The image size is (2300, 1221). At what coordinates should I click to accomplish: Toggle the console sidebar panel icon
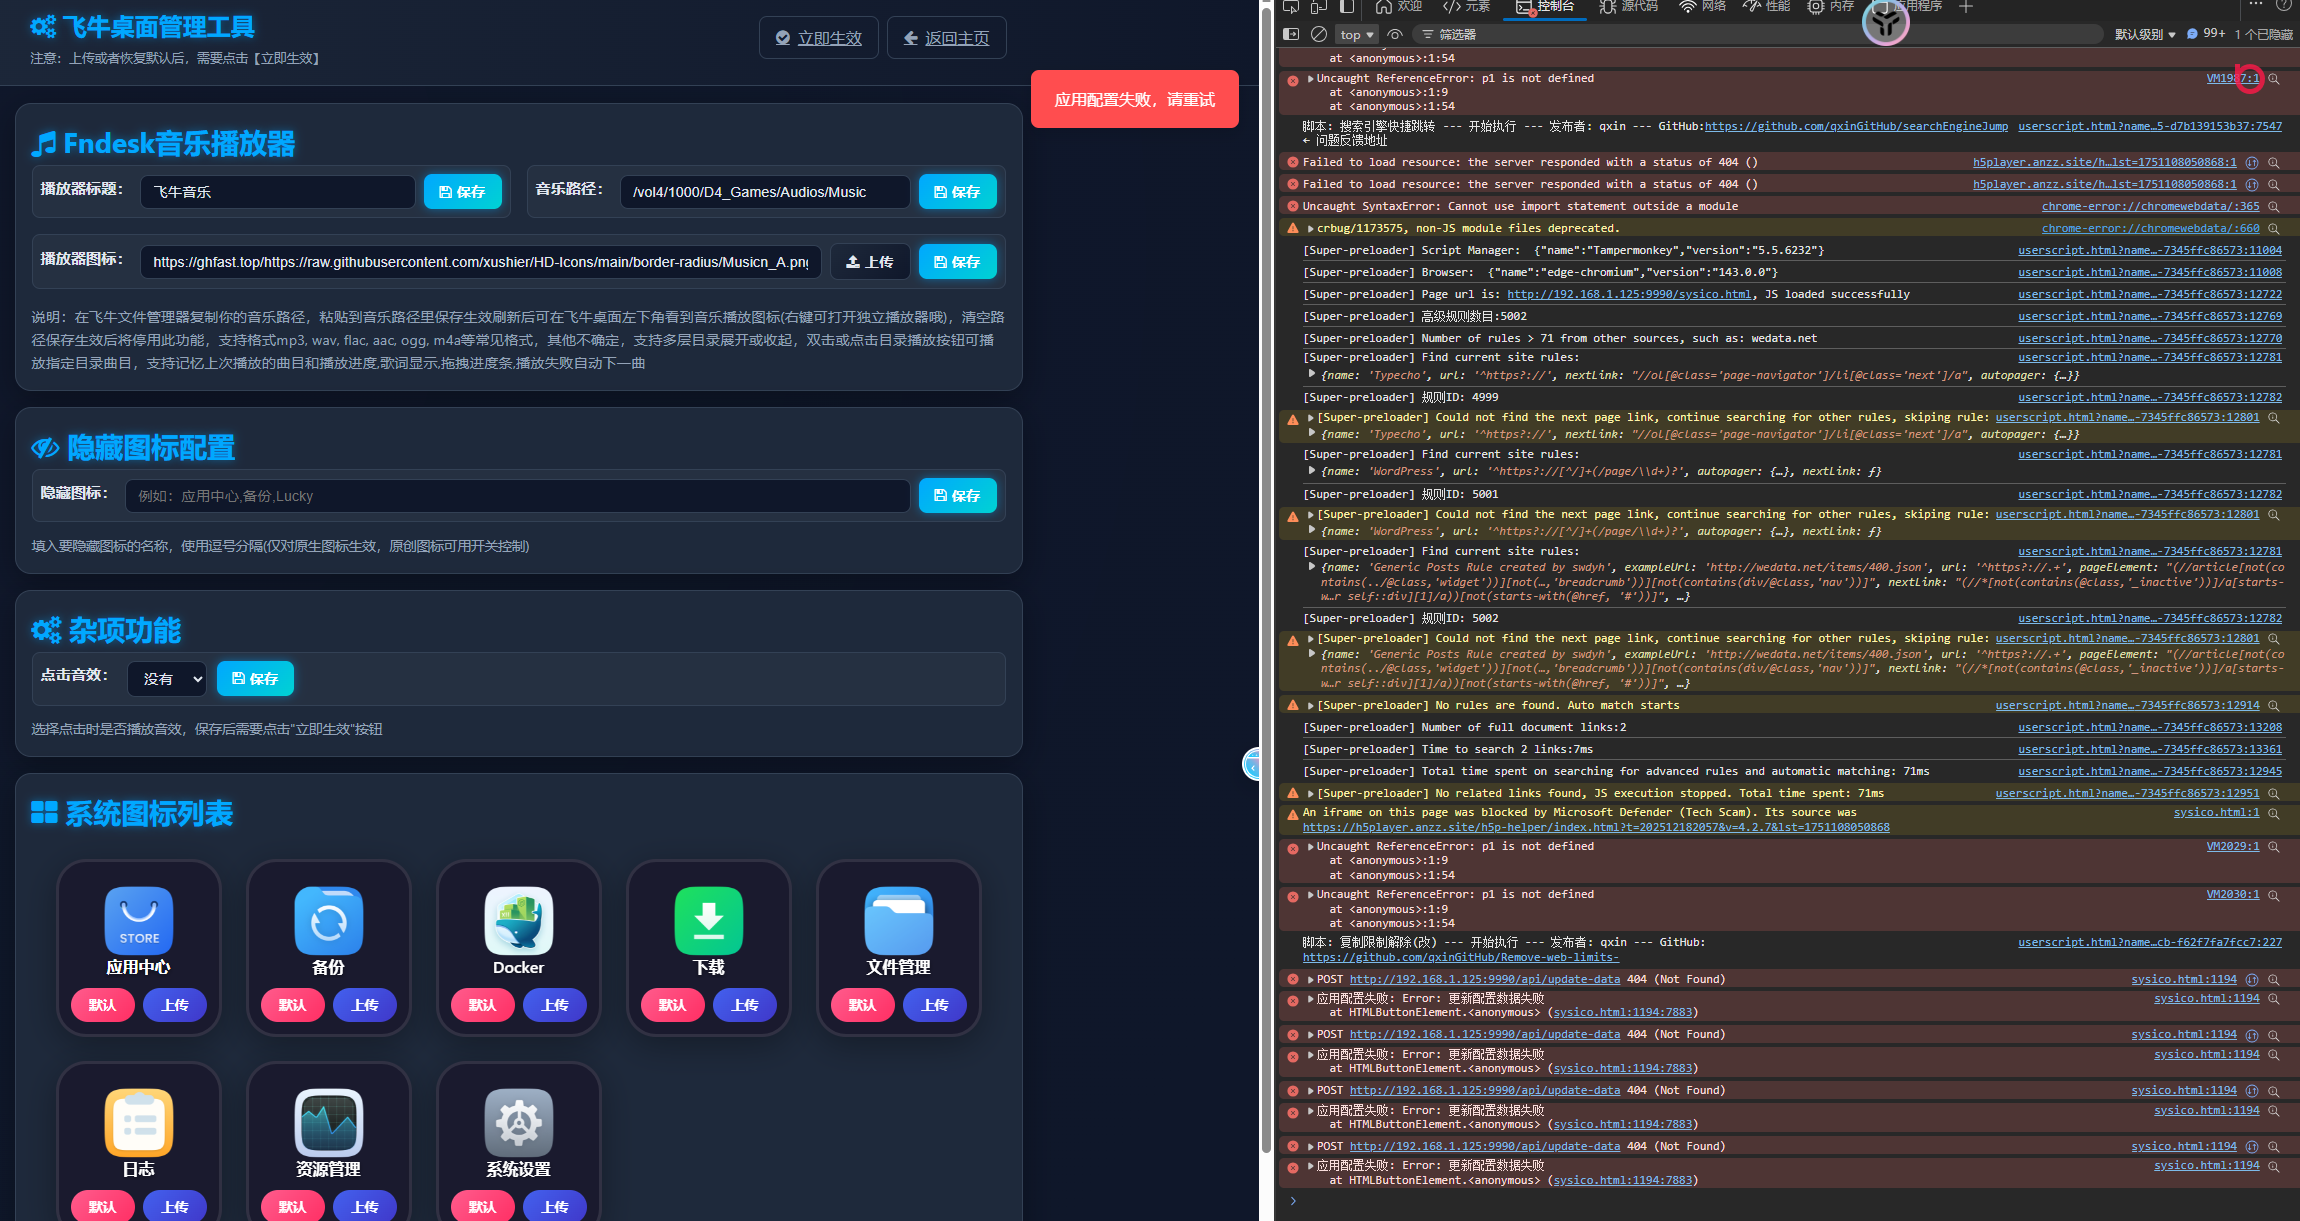(x=1291, y=34)
